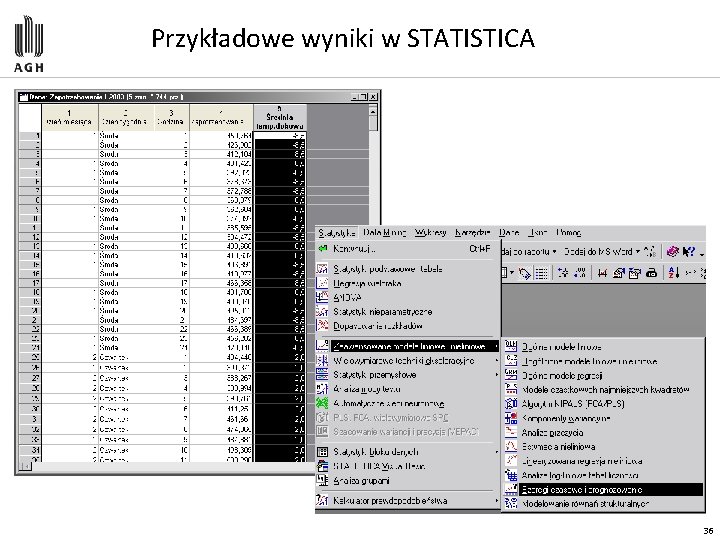Select row header 12 in spreadsheet
Screen dimensions: 720x540
click(x=30, y=237)
